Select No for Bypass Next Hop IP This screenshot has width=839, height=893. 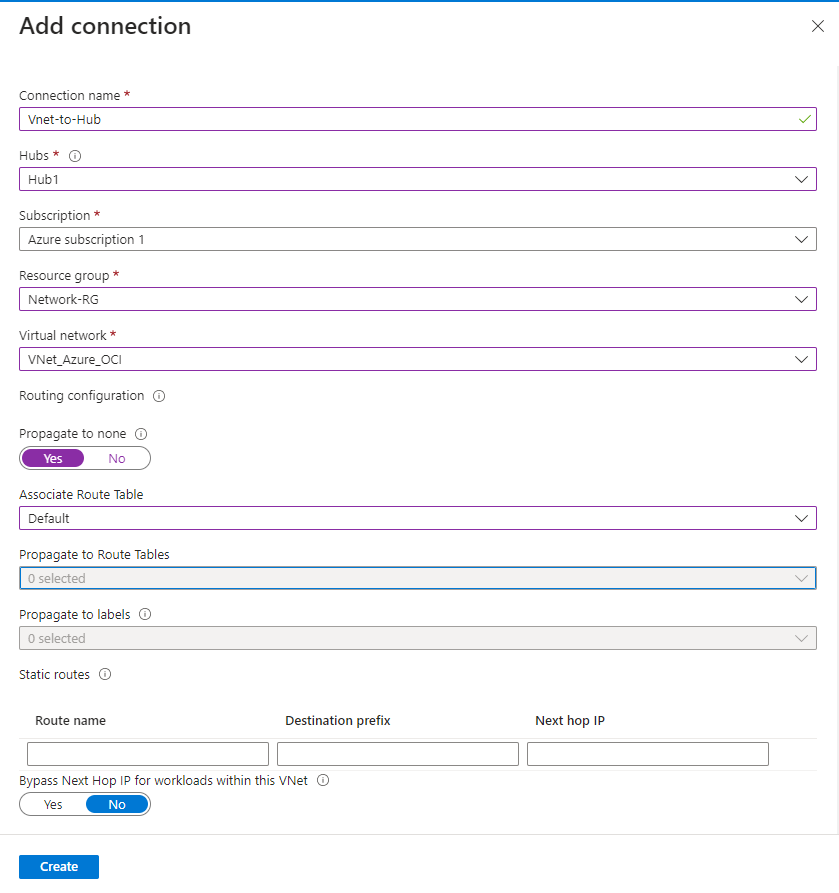[x=117, y=804]
